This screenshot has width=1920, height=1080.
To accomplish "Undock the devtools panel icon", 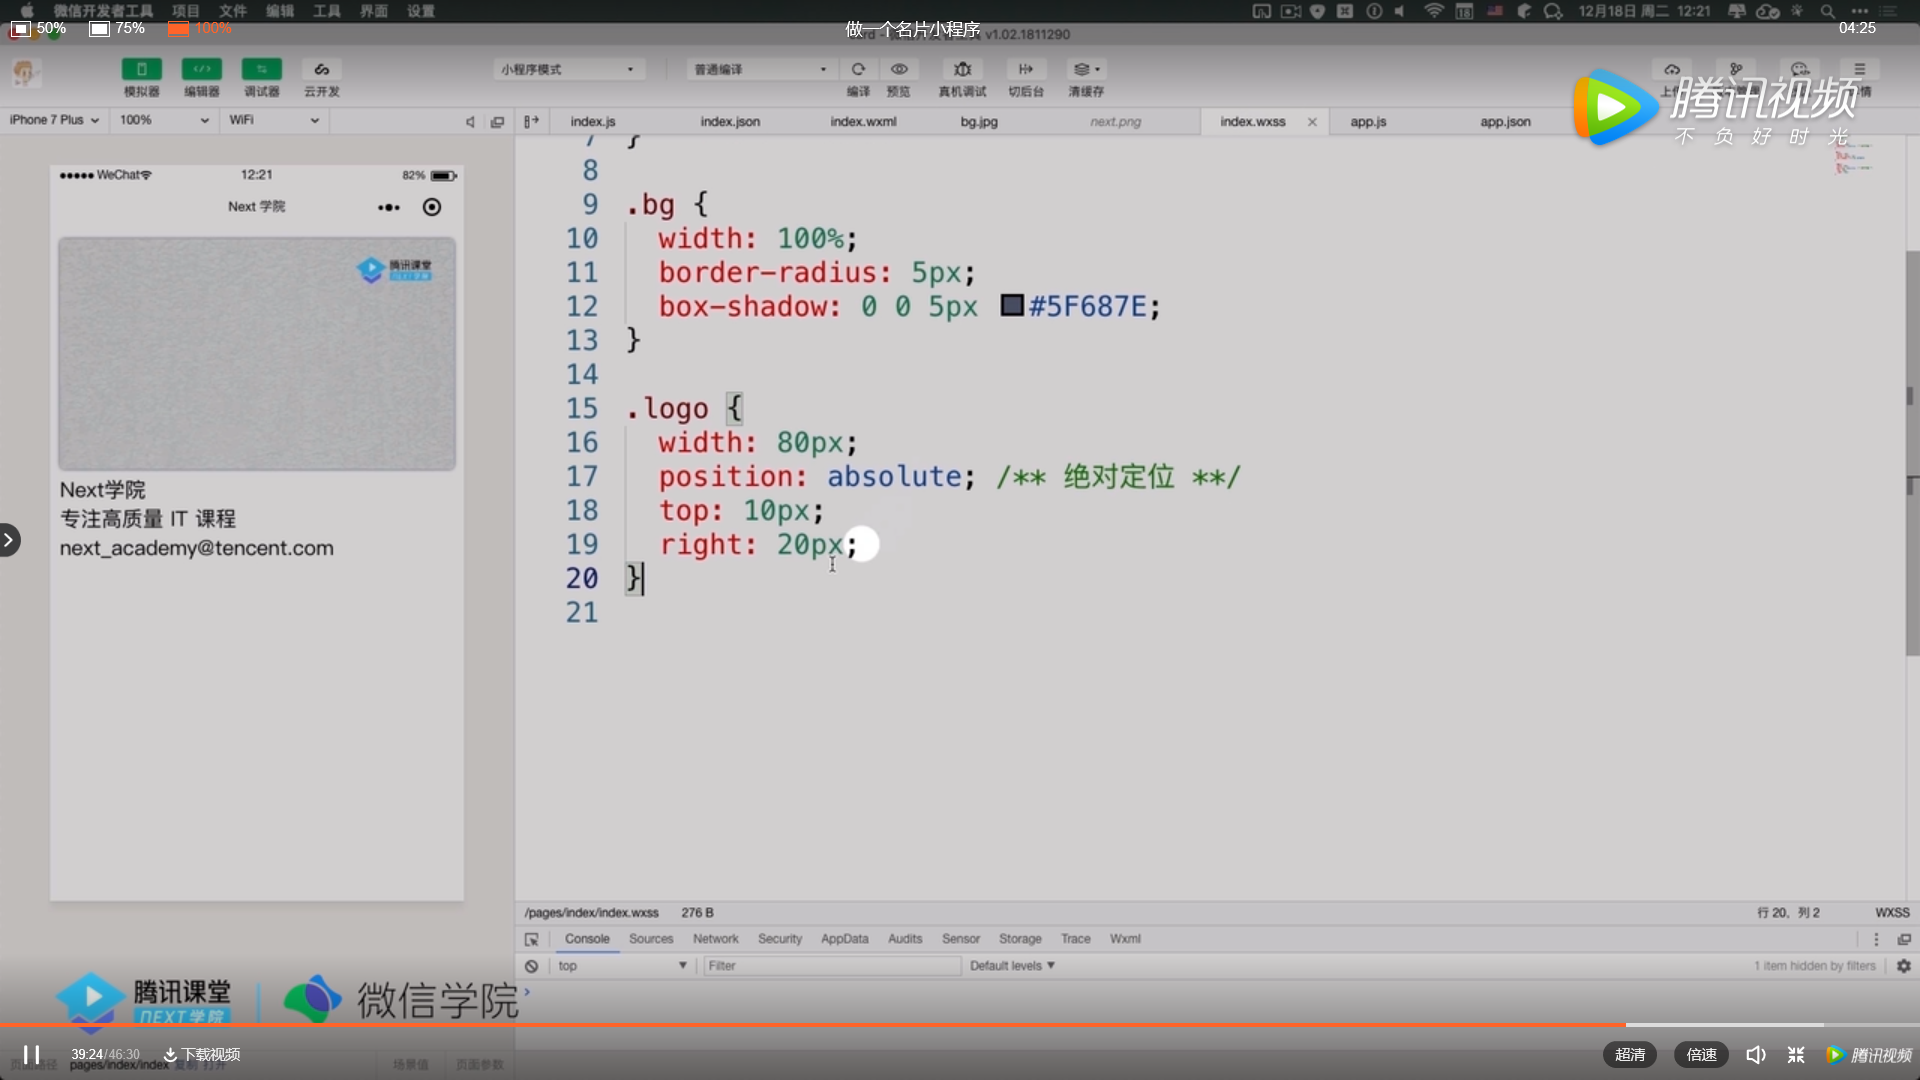I will [x=1904, y=939].
